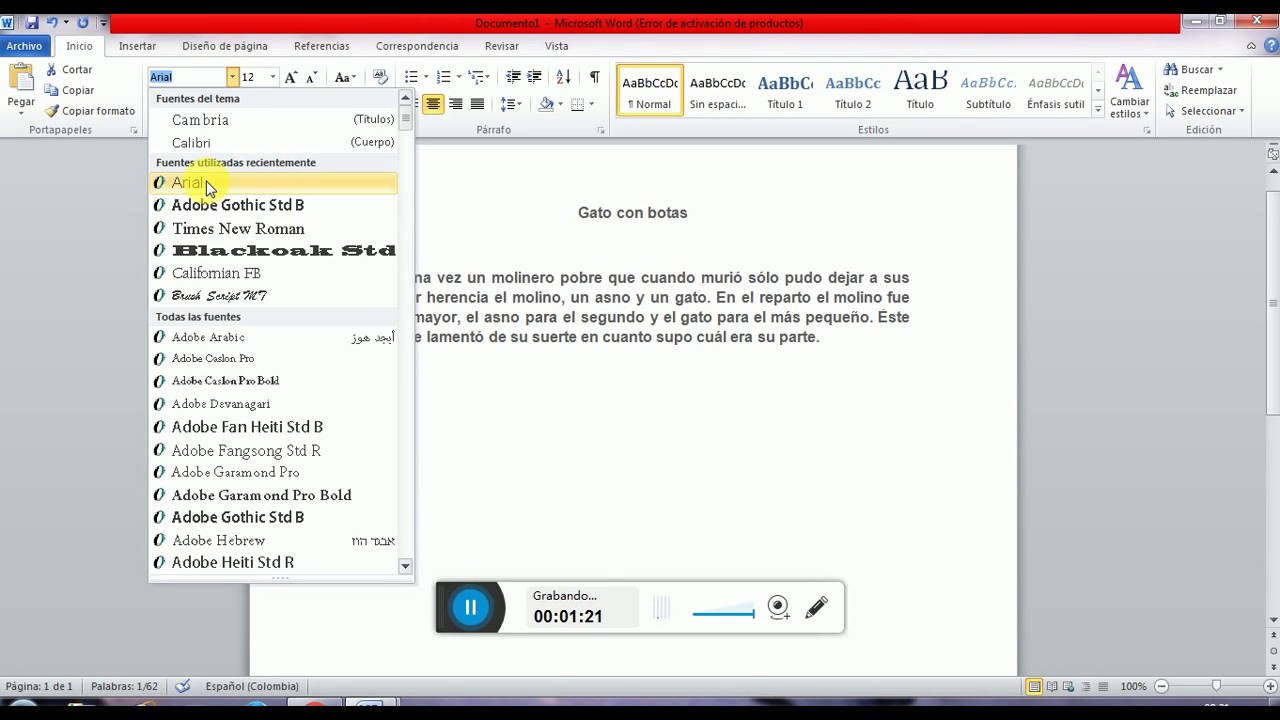Apply the Título 1 style
This screenshot has height=720, width=1280.
pyautogui.click(x=785, y=91)
